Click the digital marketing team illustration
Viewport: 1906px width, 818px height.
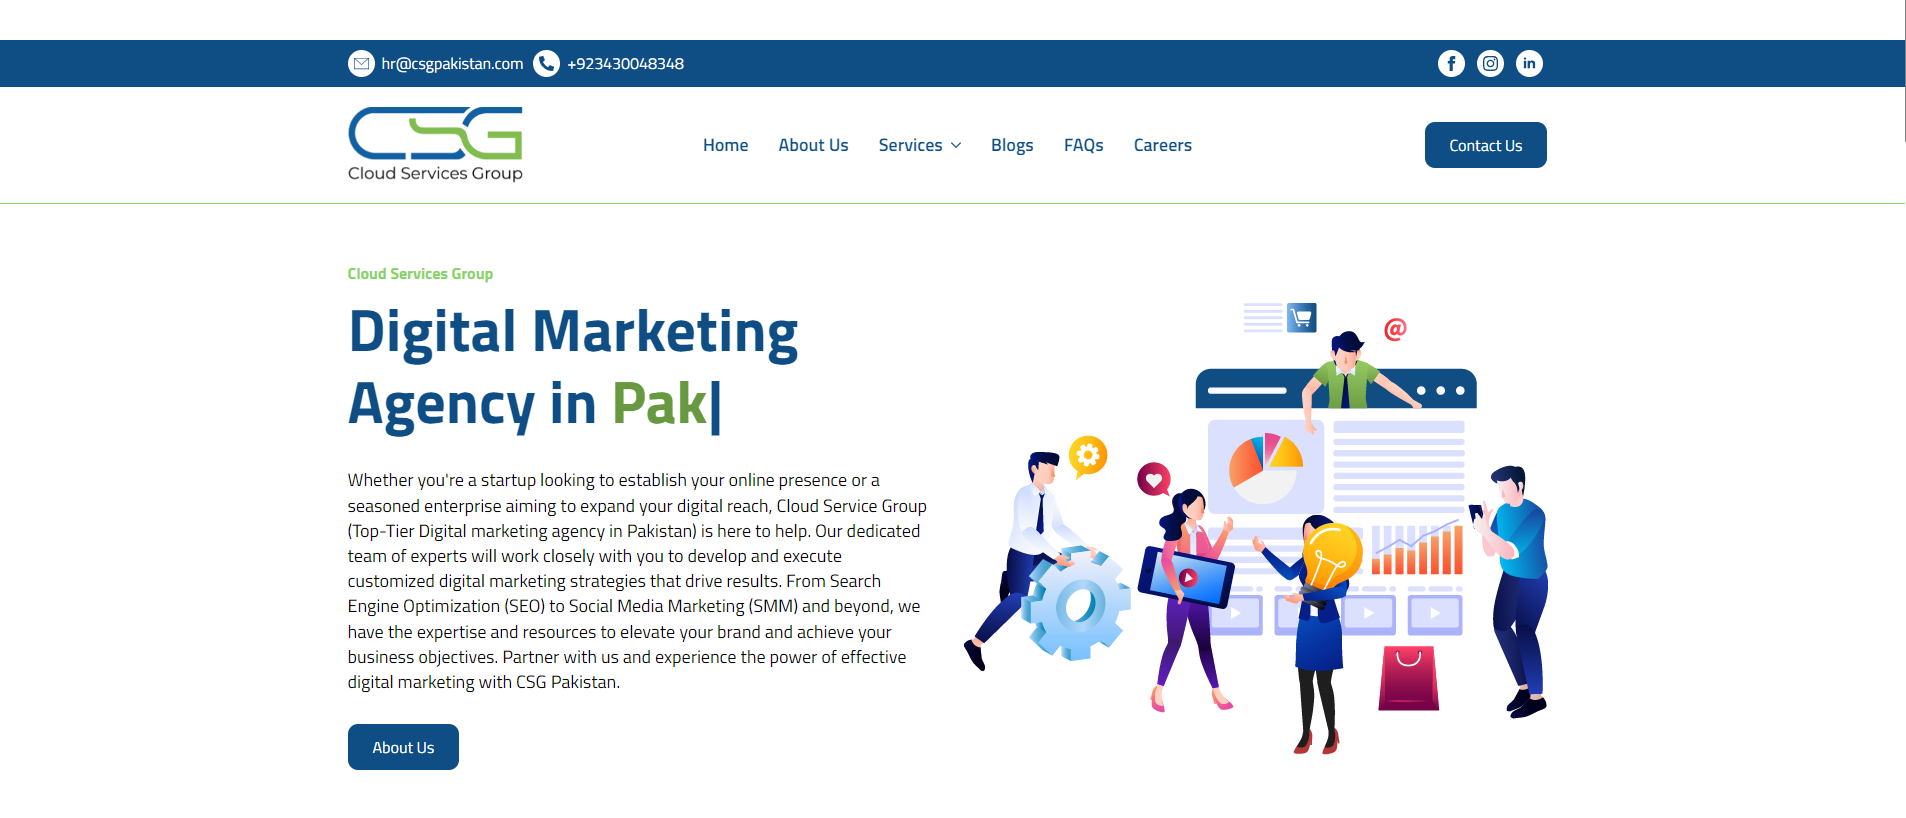click(1256, 527)
